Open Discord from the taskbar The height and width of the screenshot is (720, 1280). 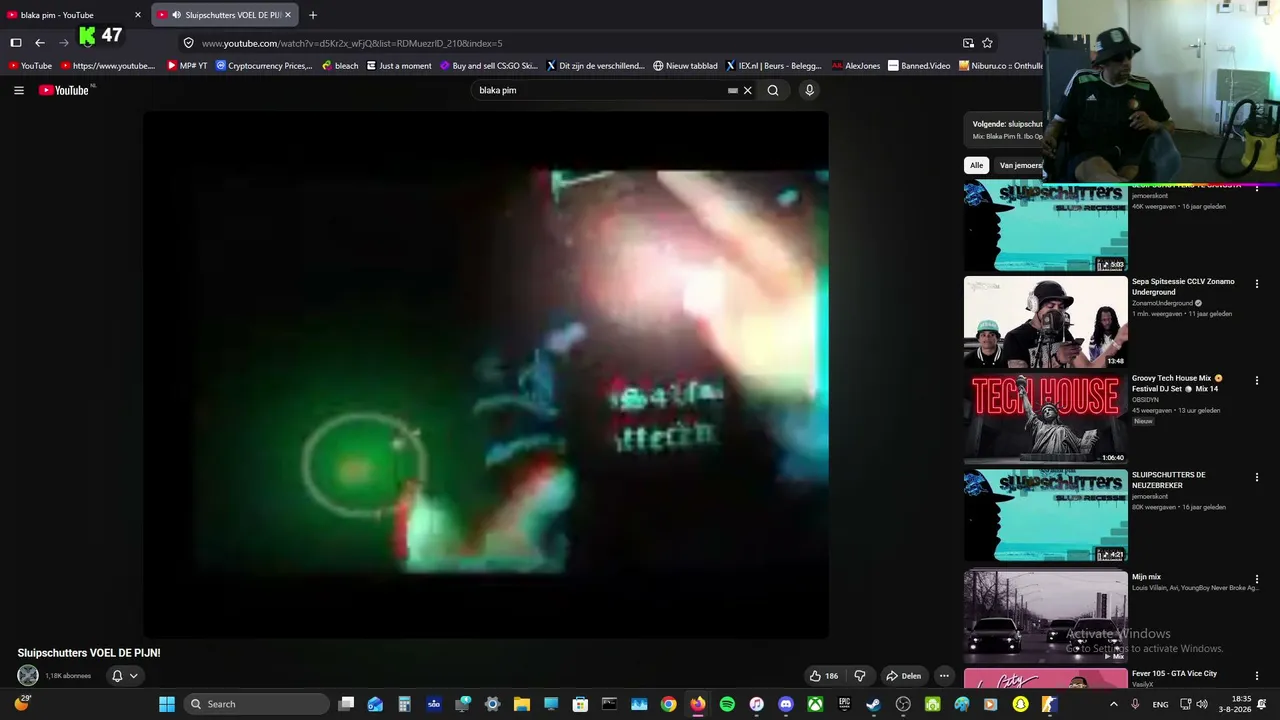pos(786,704)
